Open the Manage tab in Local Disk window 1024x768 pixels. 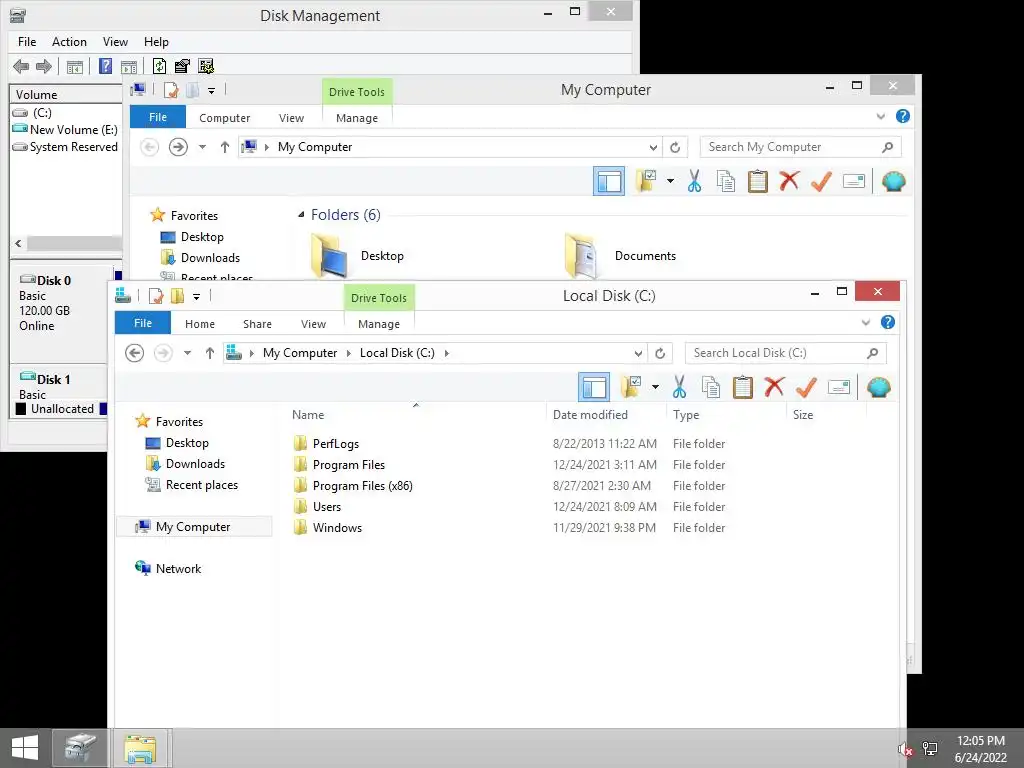click(379, 324)
